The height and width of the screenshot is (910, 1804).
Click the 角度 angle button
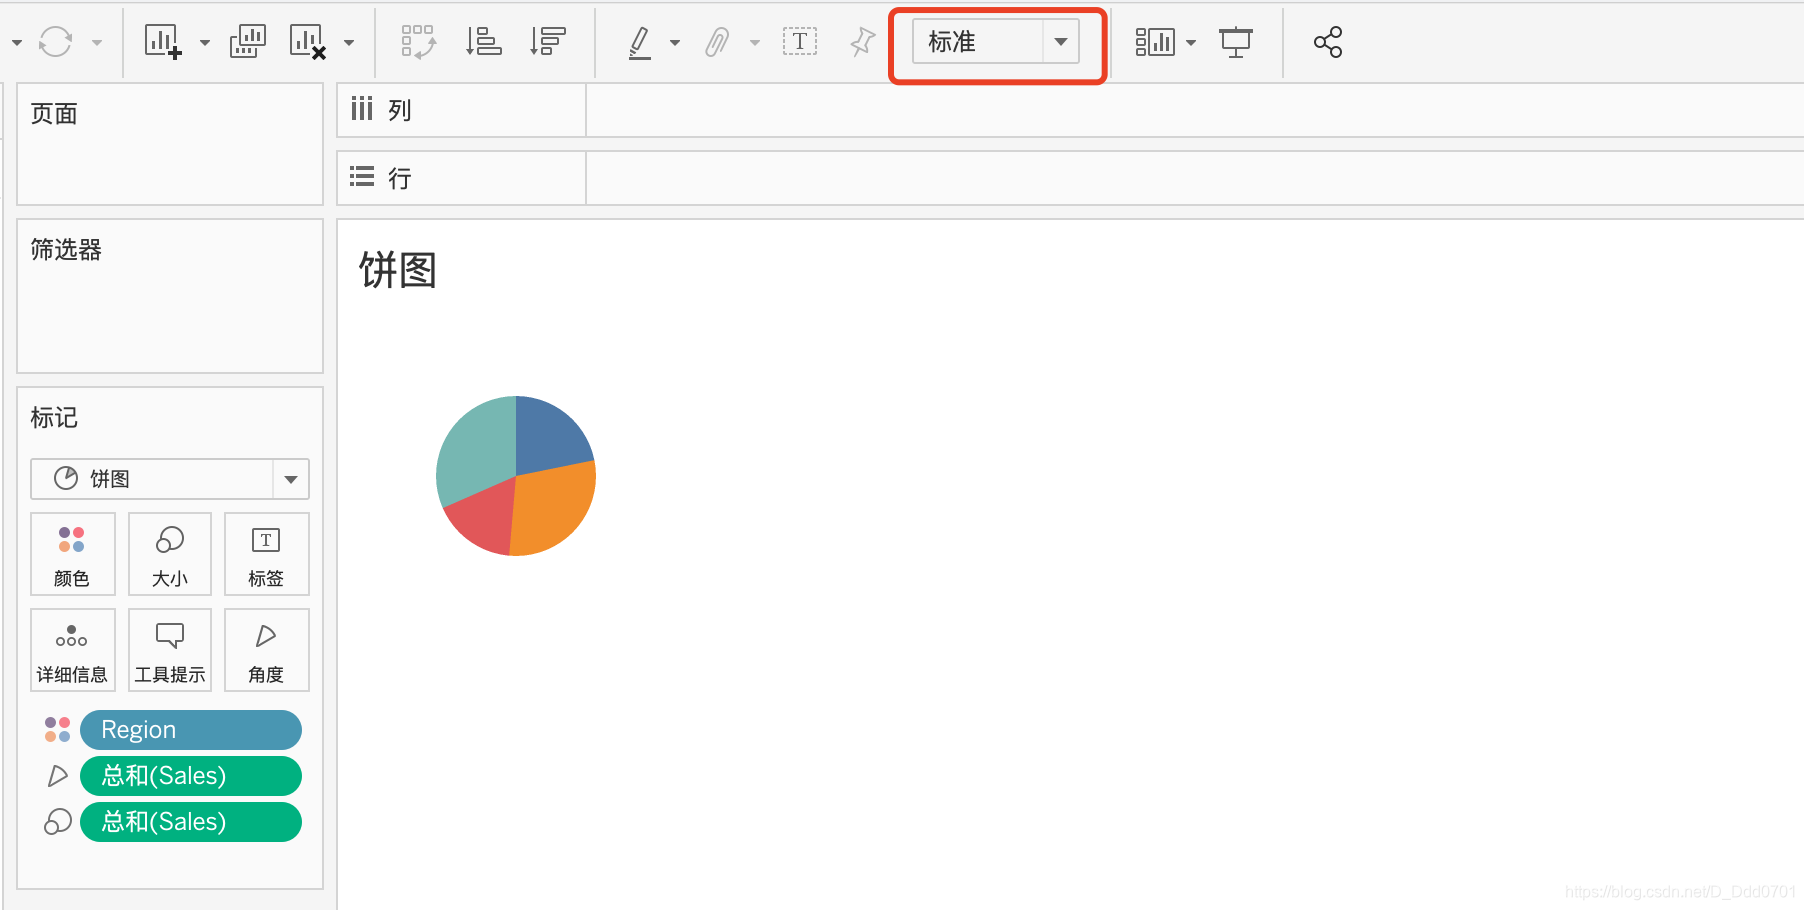267,650
